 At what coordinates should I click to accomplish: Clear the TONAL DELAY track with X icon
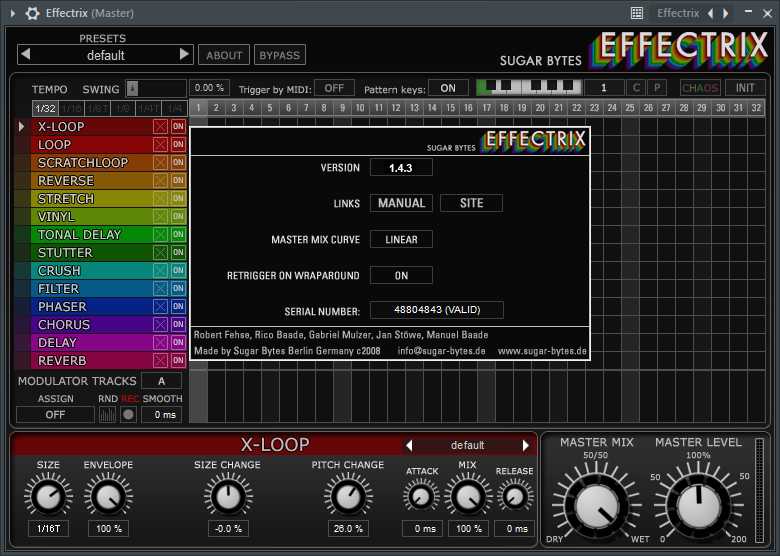(160, 234)
